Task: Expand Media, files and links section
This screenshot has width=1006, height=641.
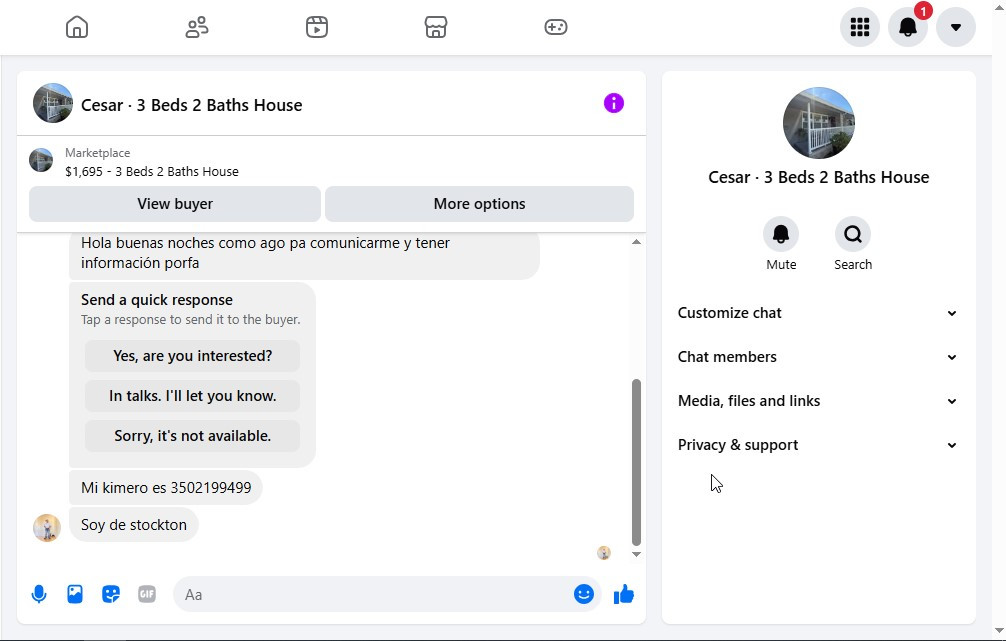Action: pos(818,401)
